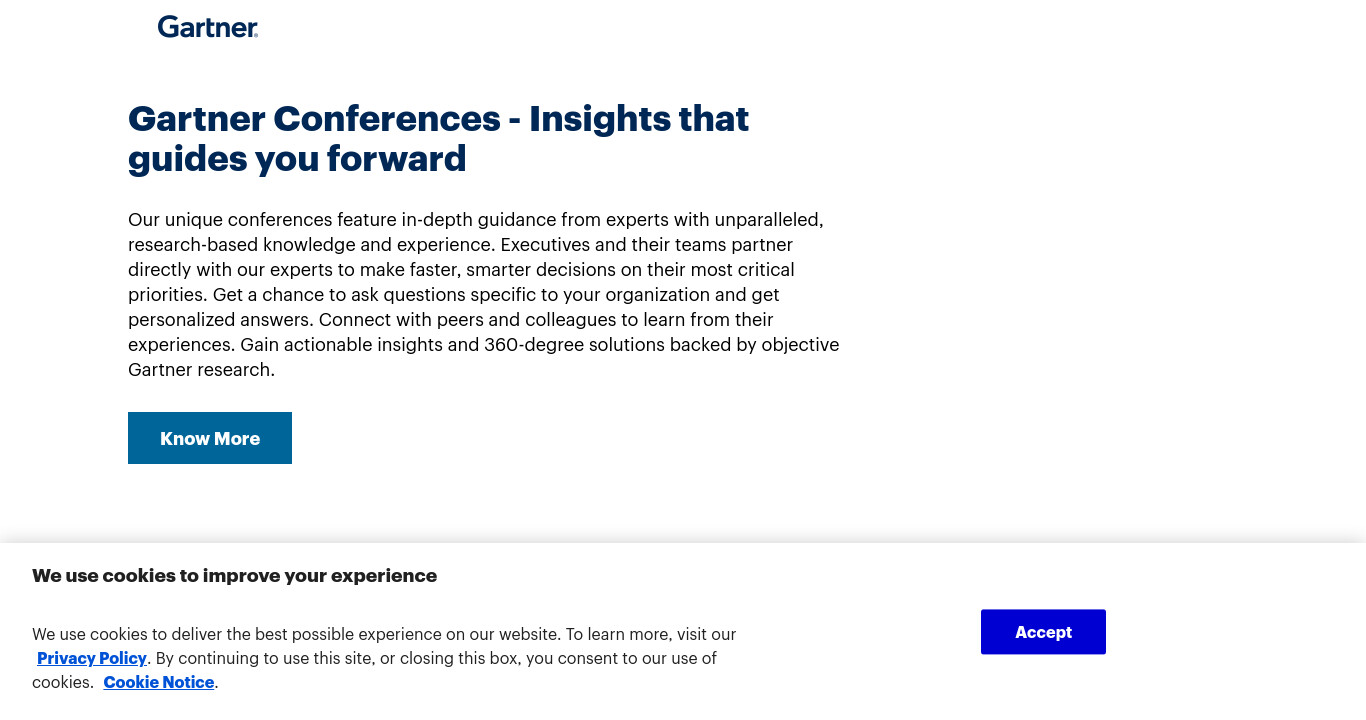Accept the cookies with the Accept button
Screen dimensions: 1366x720
click(x=1043, y=632)
